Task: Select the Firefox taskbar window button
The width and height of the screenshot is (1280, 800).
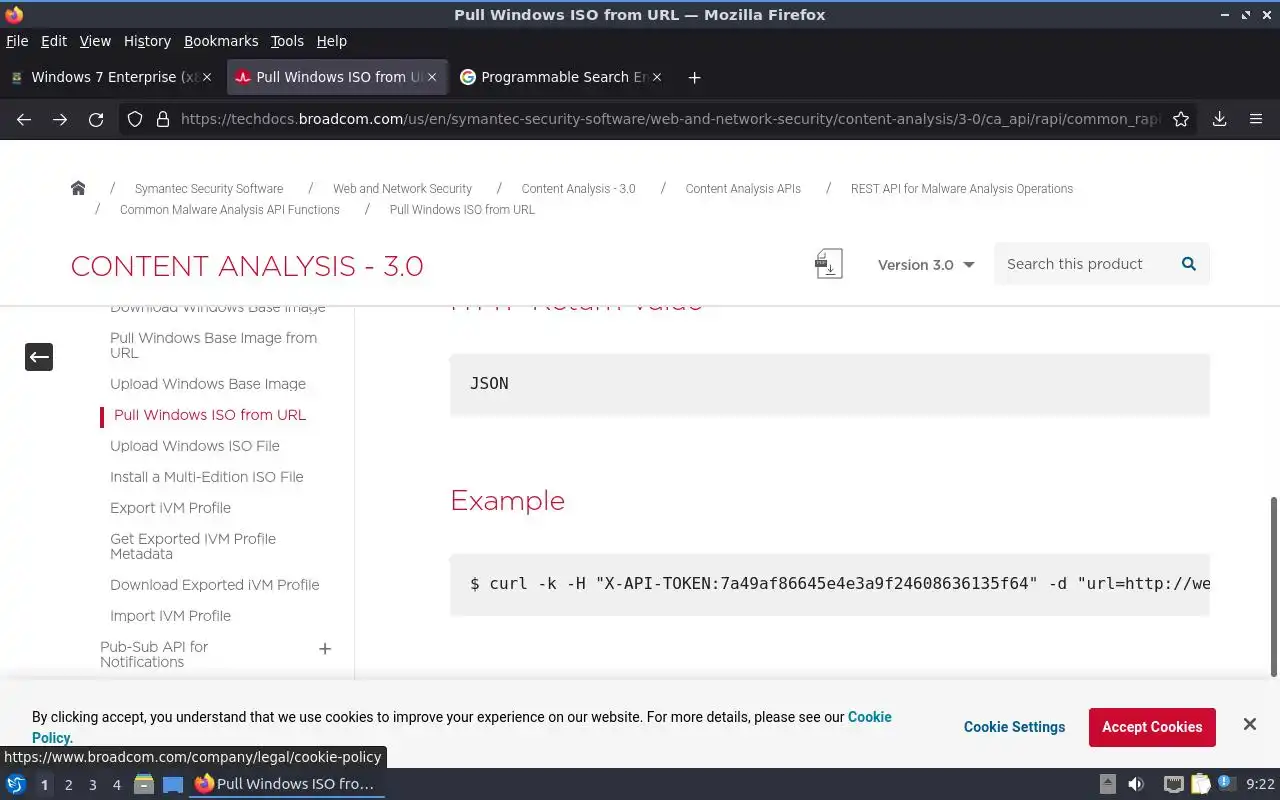Action: [287, 785]
